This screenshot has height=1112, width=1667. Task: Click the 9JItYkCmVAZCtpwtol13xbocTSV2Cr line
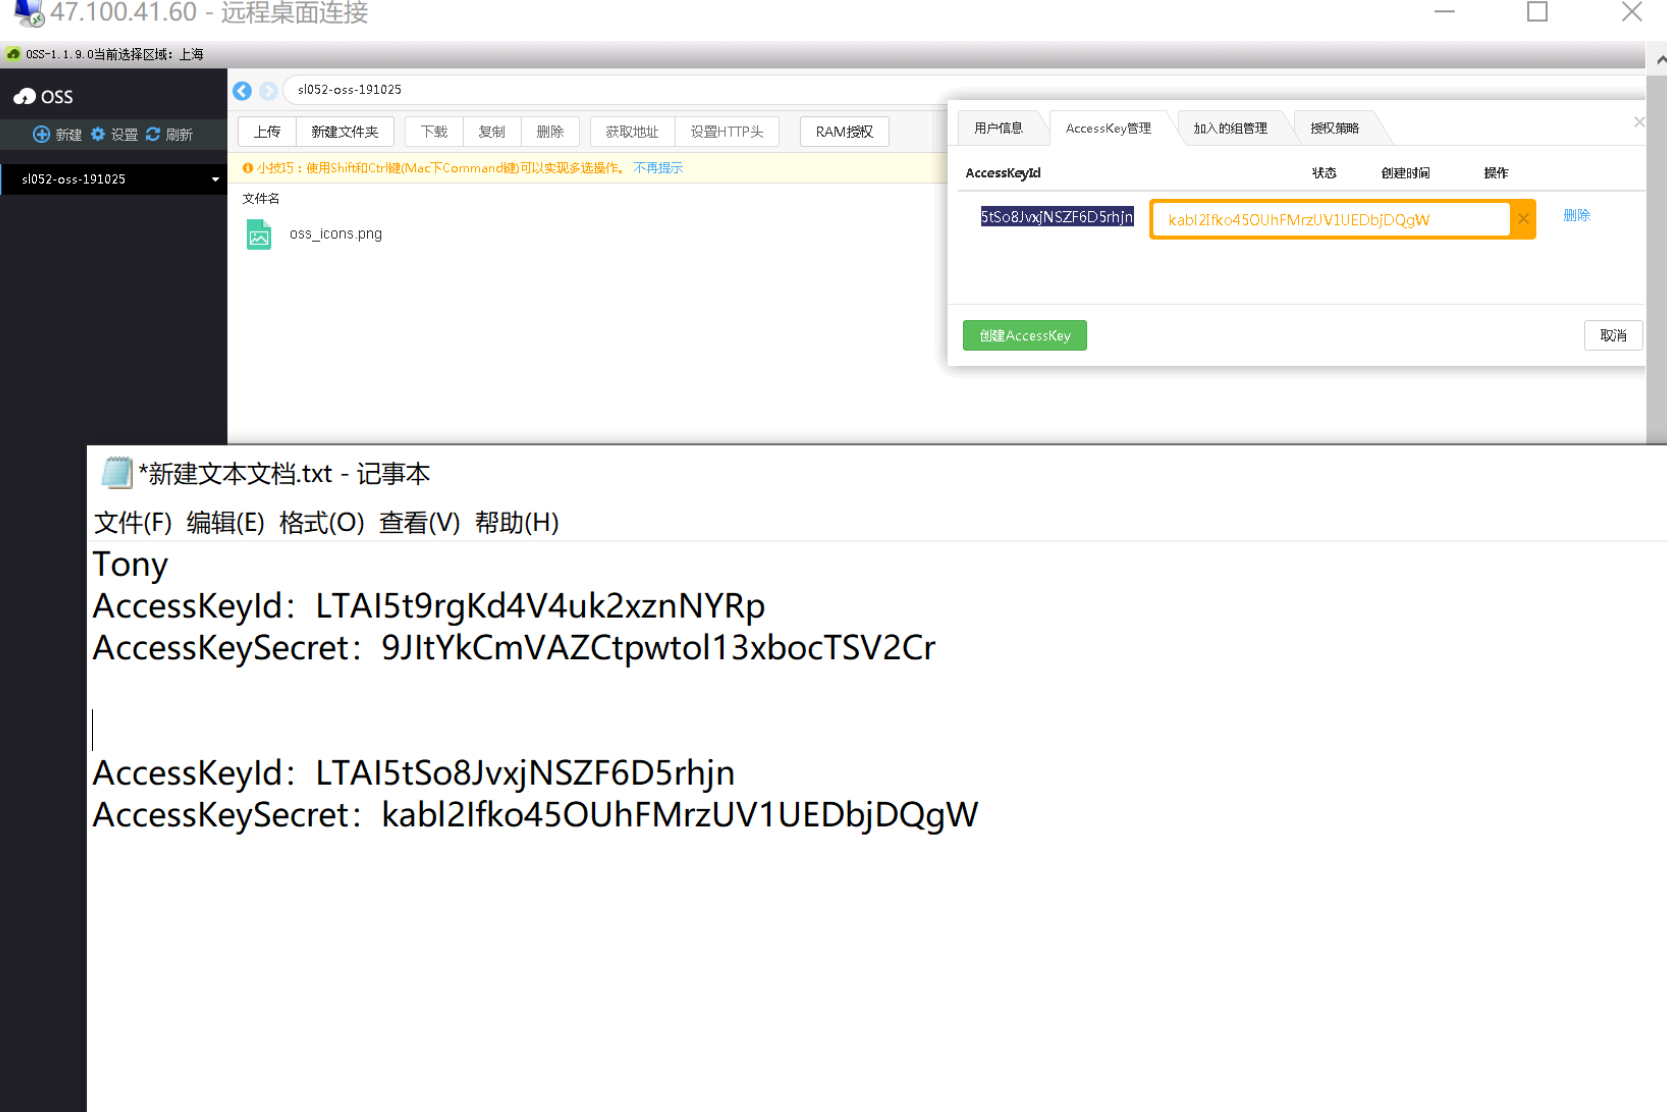click(514, 648)
